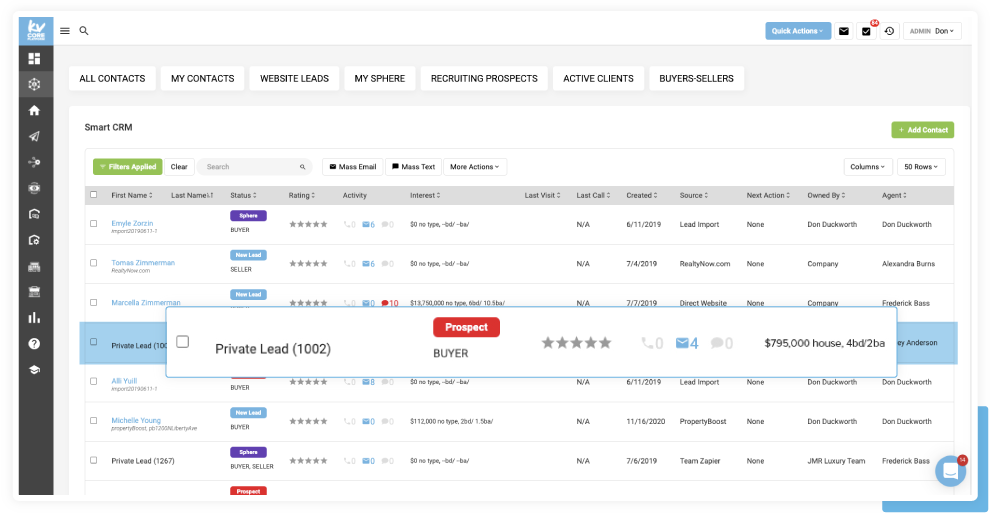Check the Alli Yuill row checkbox

pos(94,382)
